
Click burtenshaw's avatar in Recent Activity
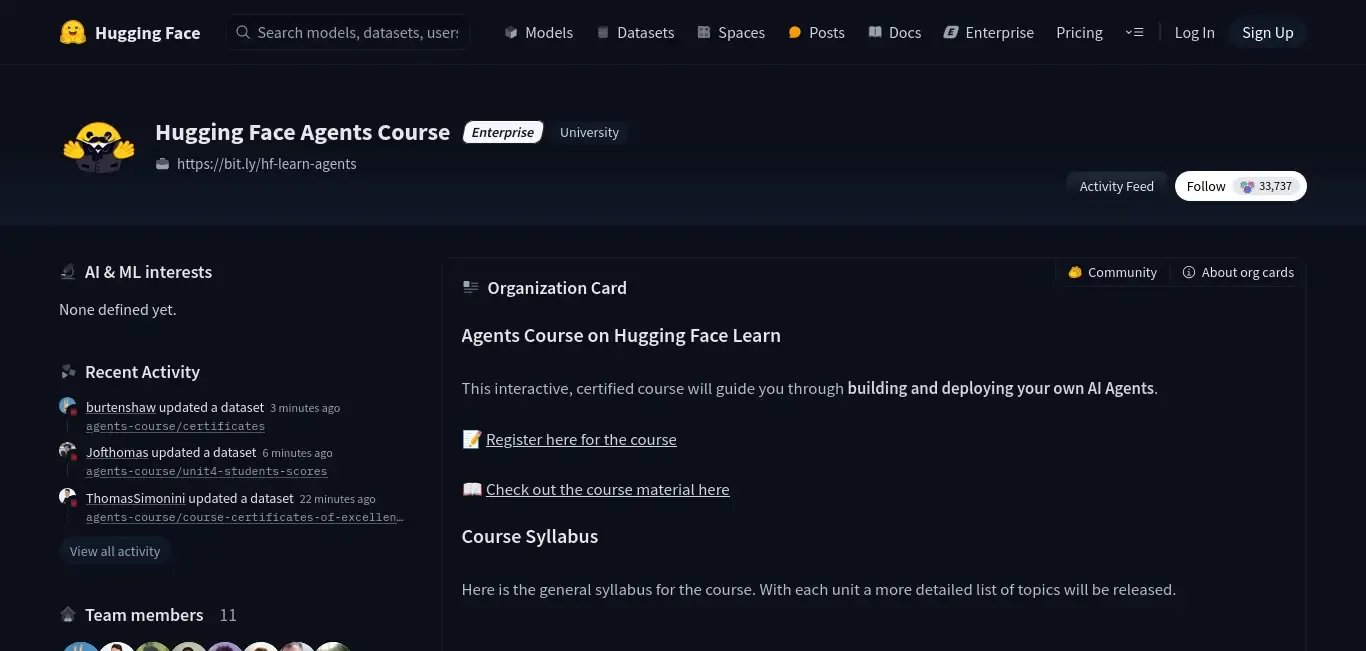[68, 406]
